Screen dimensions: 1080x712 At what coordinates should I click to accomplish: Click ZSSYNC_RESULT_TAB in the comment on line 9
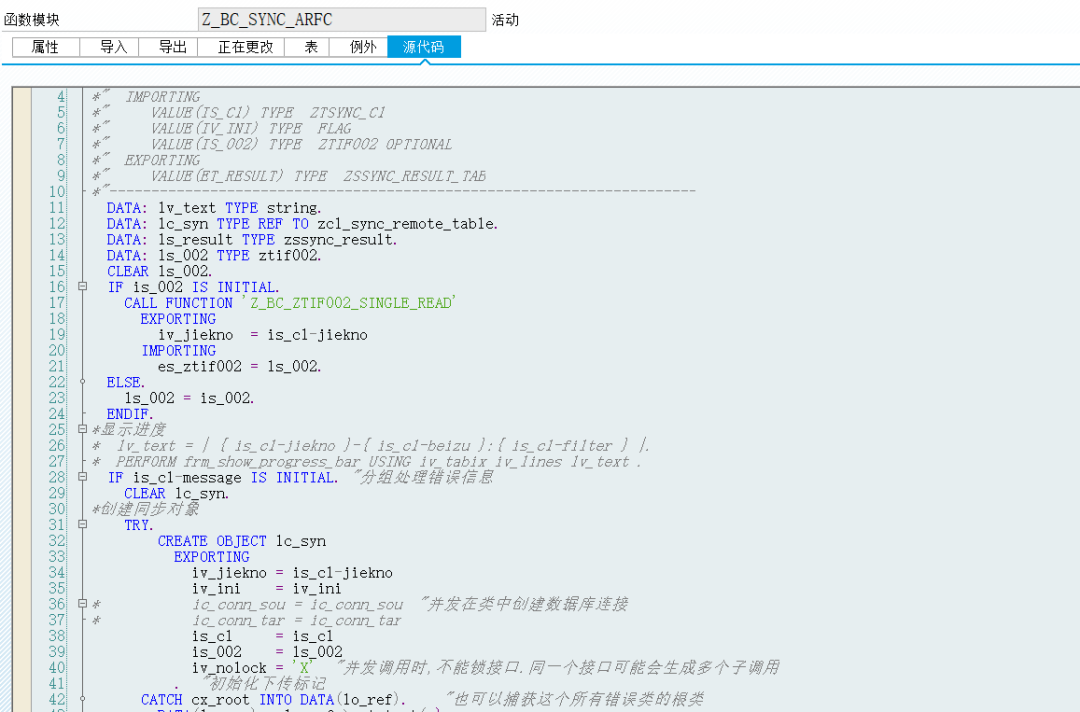415,176
